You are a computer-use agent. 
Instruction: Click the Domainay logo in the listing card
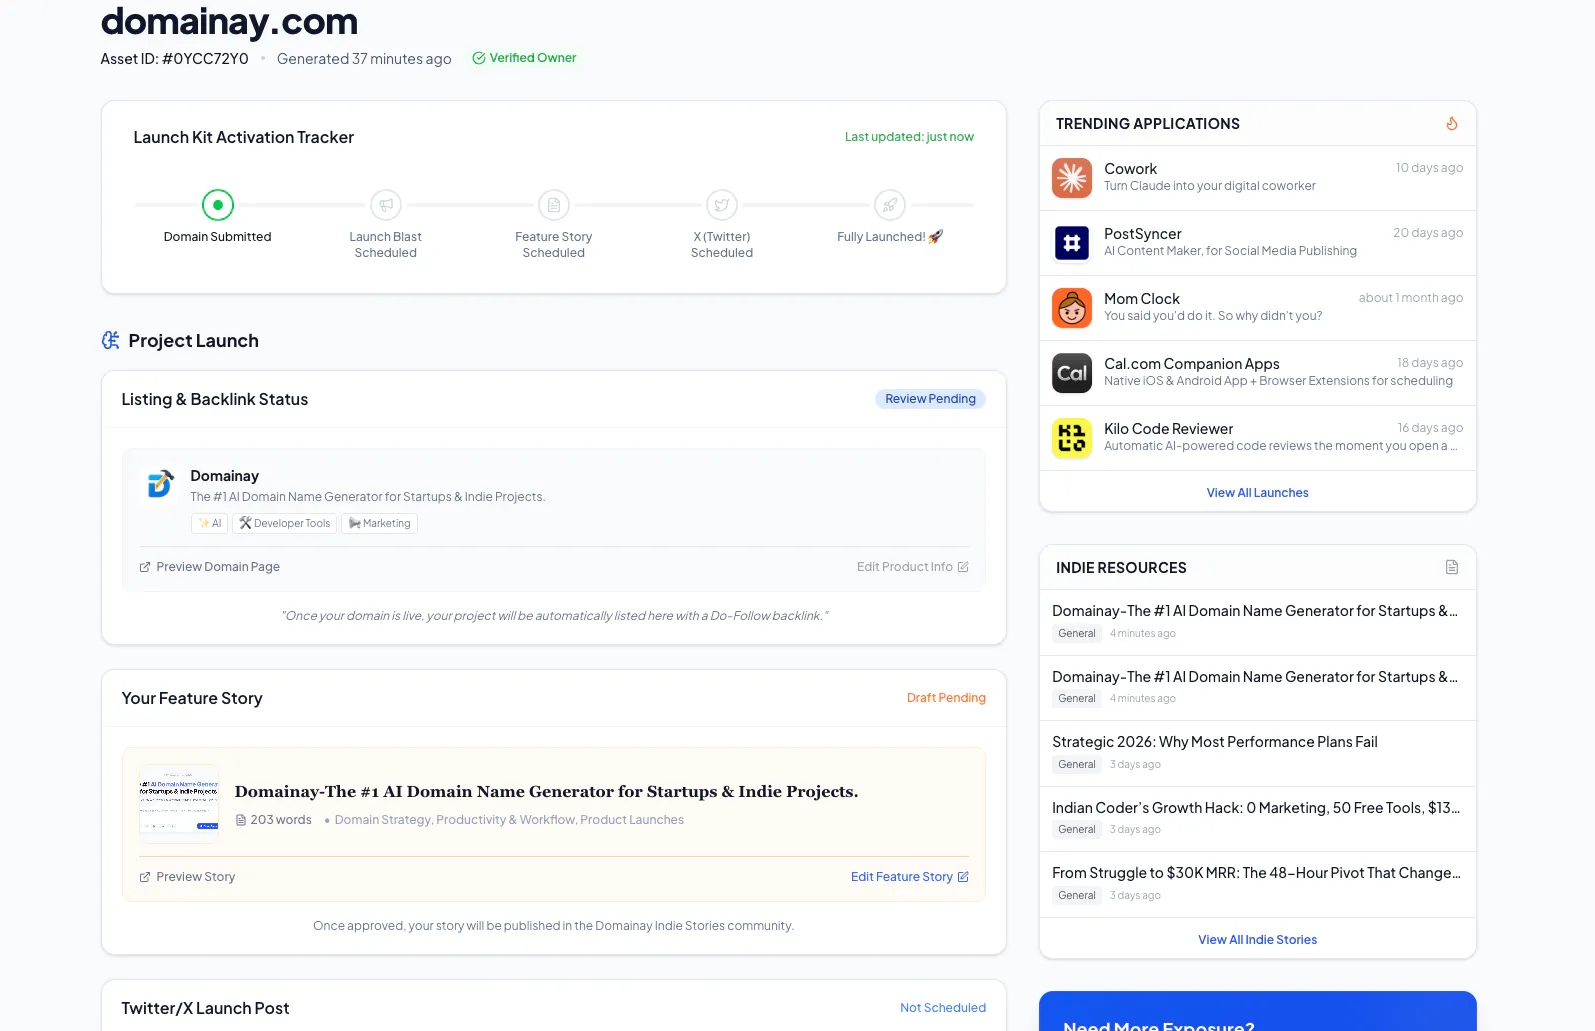[160, 484]
